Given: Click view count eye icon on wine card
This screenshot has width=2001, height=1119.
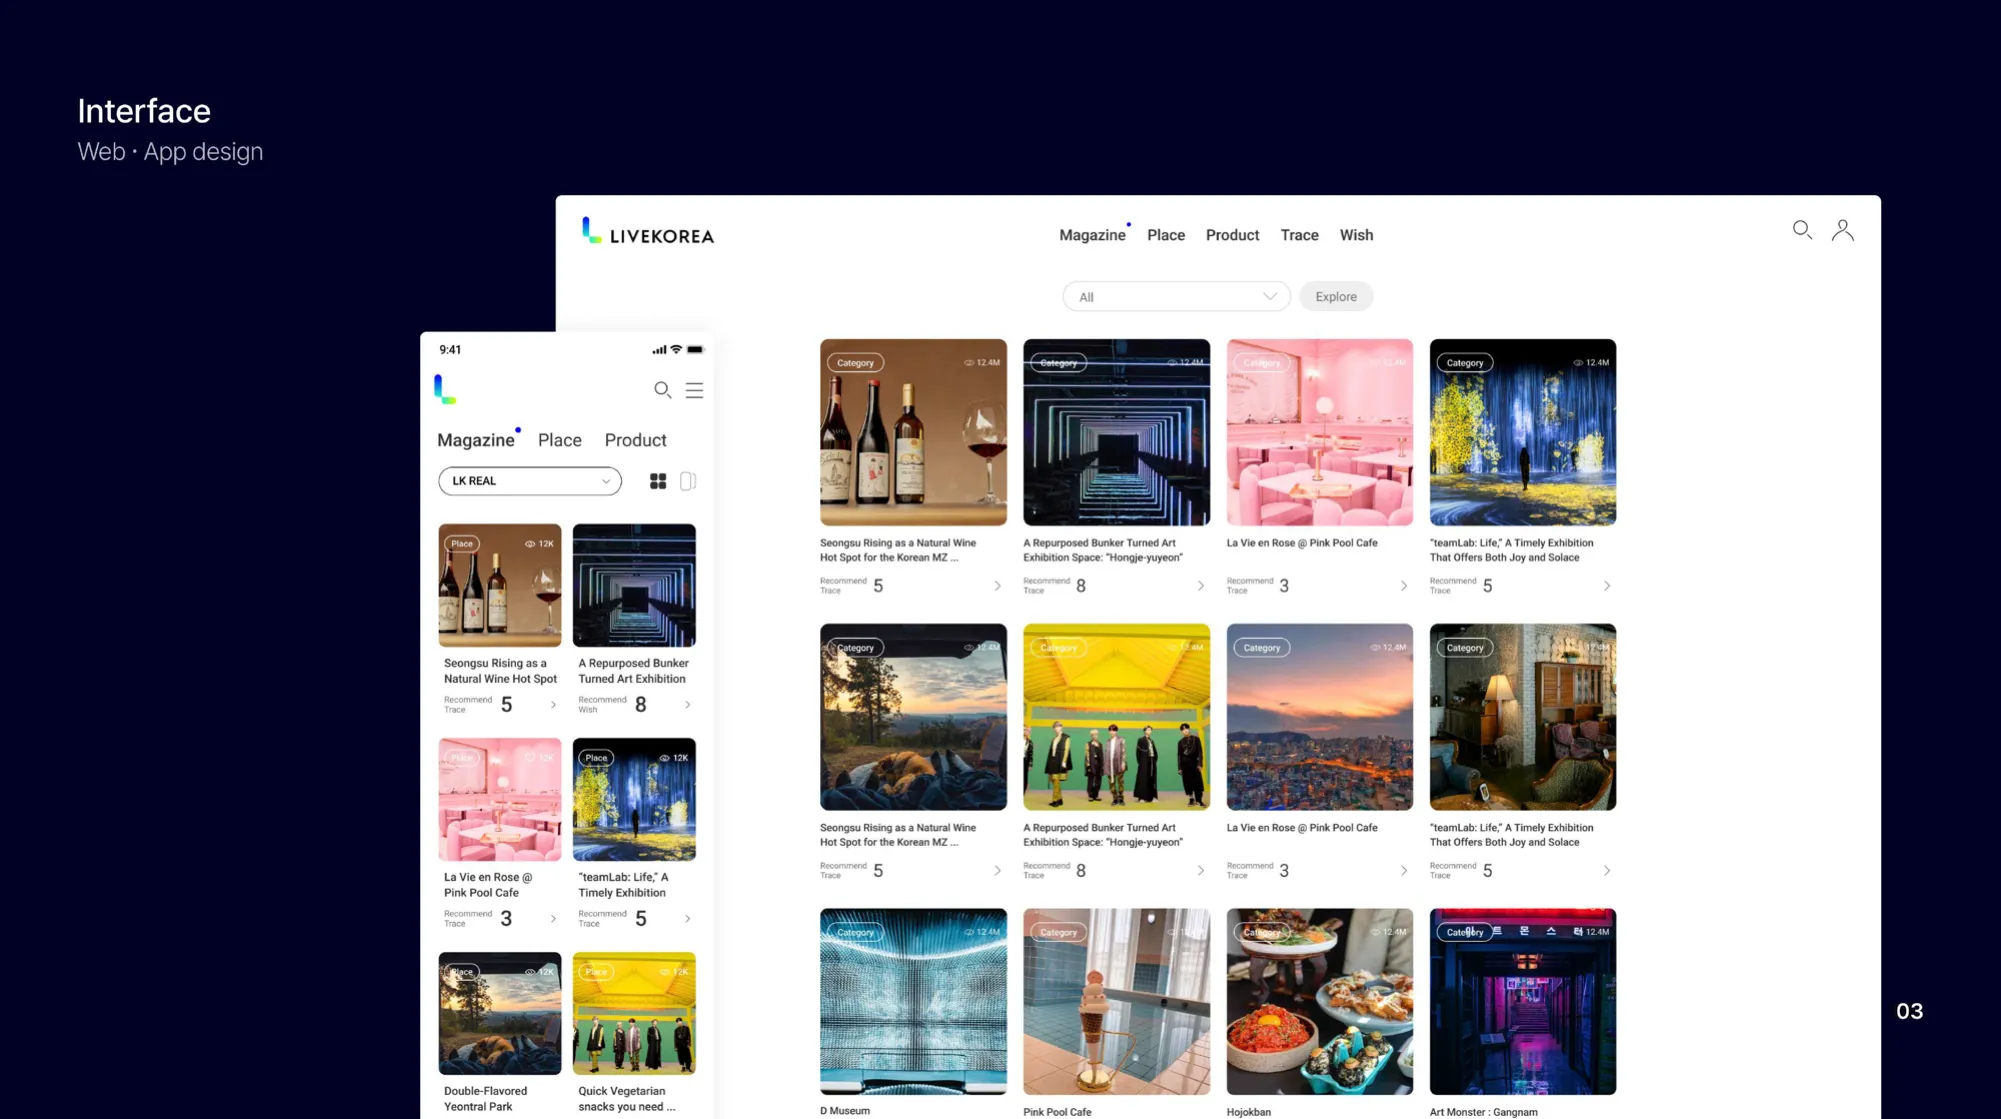Looking at the screenshot, I should tap(969, 363).
